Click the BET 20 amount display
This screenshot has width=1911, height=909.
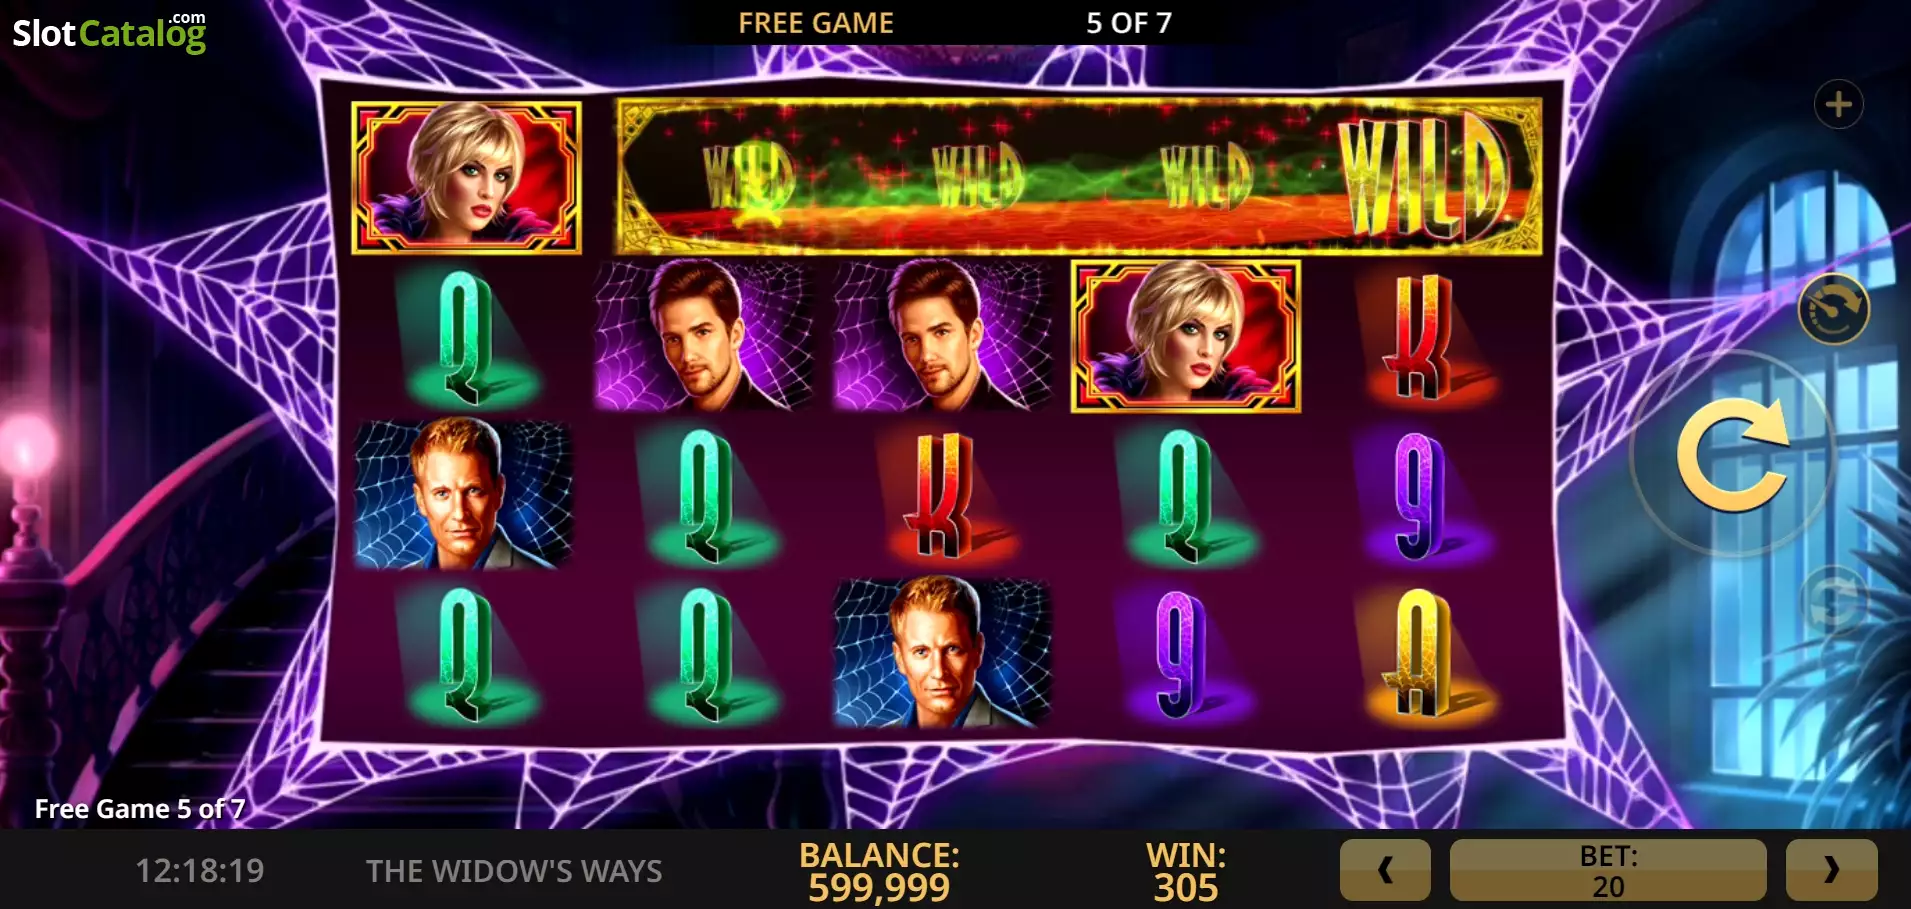click(1608, 870)
